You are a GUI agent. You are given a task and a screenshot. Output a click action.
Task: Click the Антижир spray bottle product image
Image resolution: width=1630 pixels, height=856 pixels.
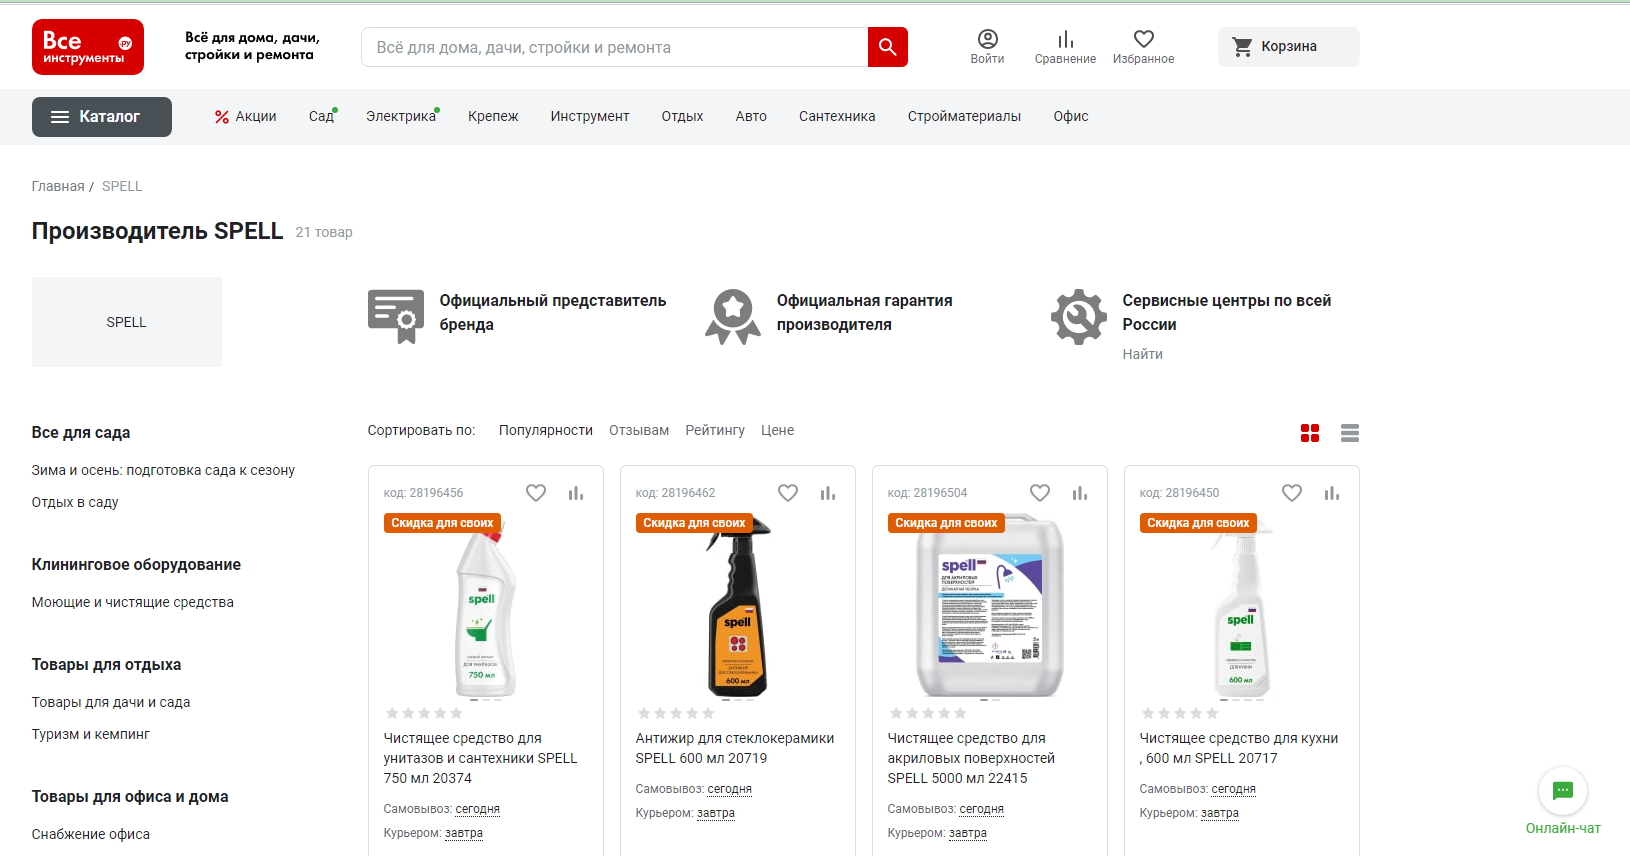738,610
